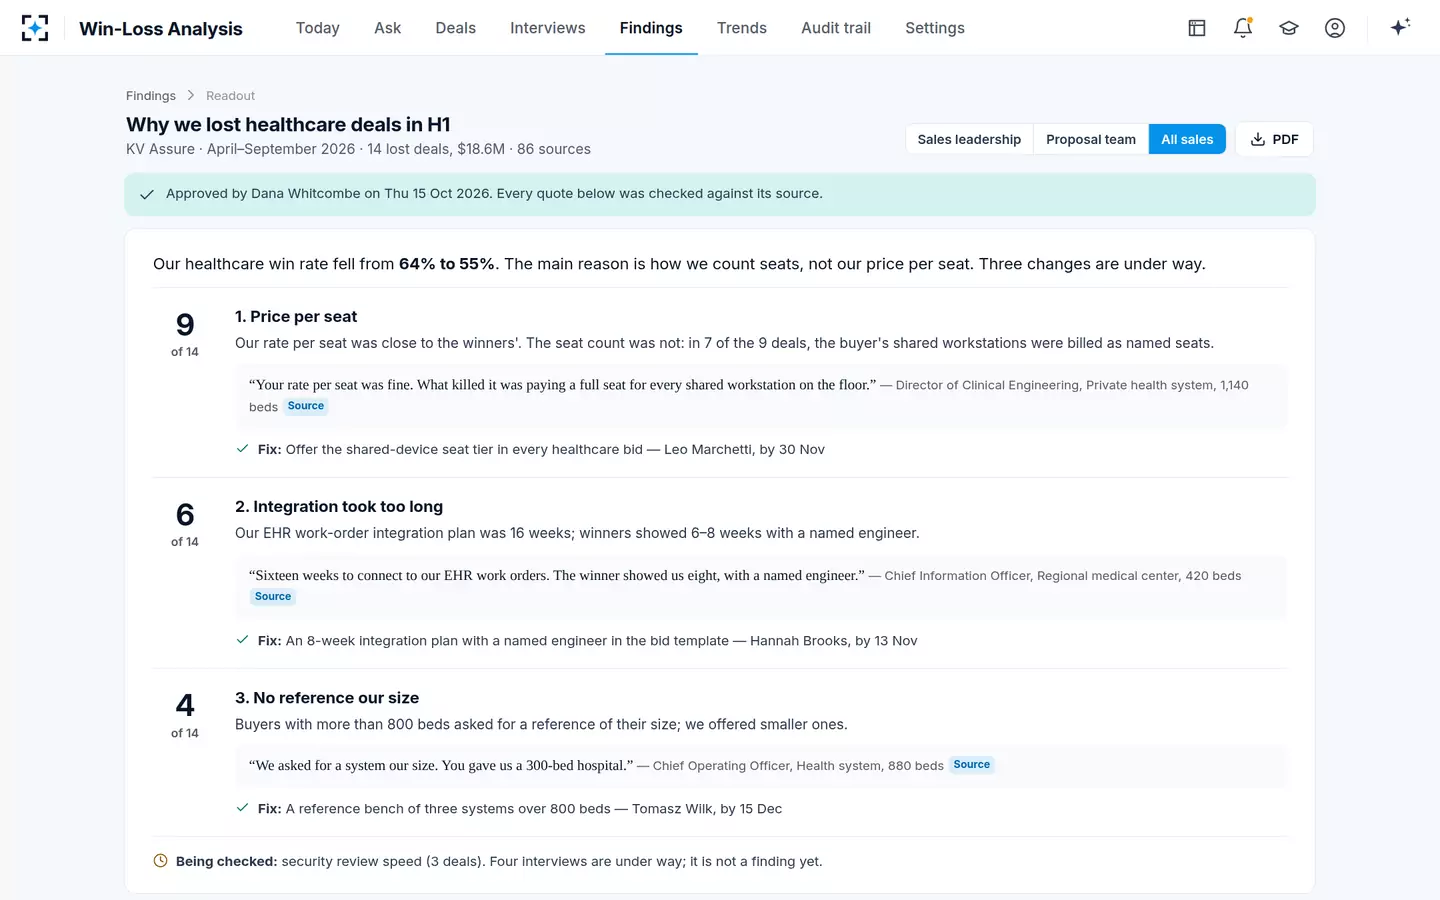This screenshot has height=900, width=1440.
Task: Open the graduation cap learning icon
Action: (x=1289, y=28)
